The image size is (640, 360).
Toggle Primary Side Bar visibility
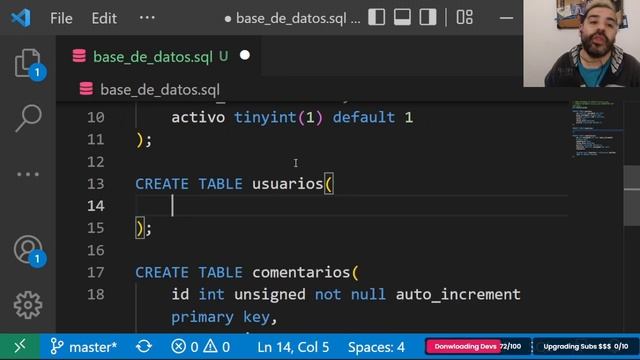pos(376,18)
